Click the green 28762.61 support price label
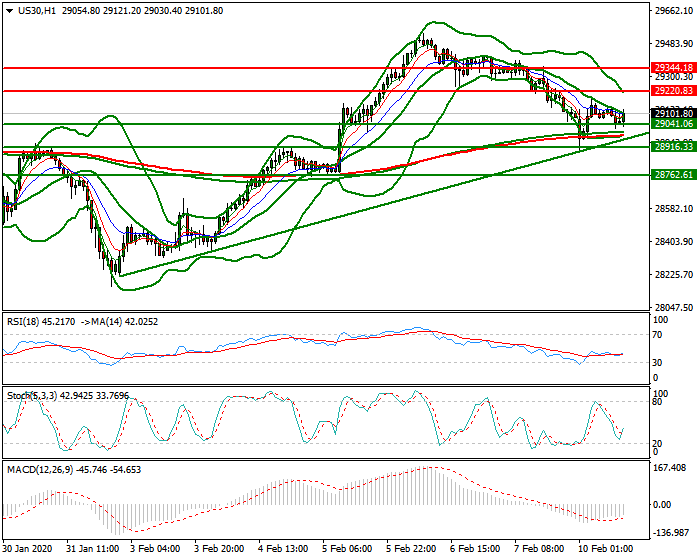This screenshot has height=560, width=700. click(x=674, y=175)
